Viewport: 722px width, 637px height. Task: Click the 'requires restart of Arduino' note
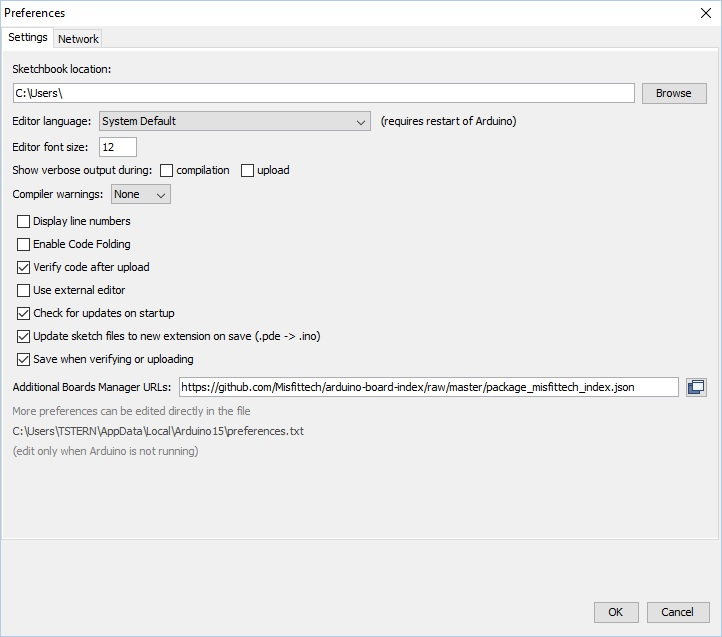pyautogui.click(x=448, y=121)
